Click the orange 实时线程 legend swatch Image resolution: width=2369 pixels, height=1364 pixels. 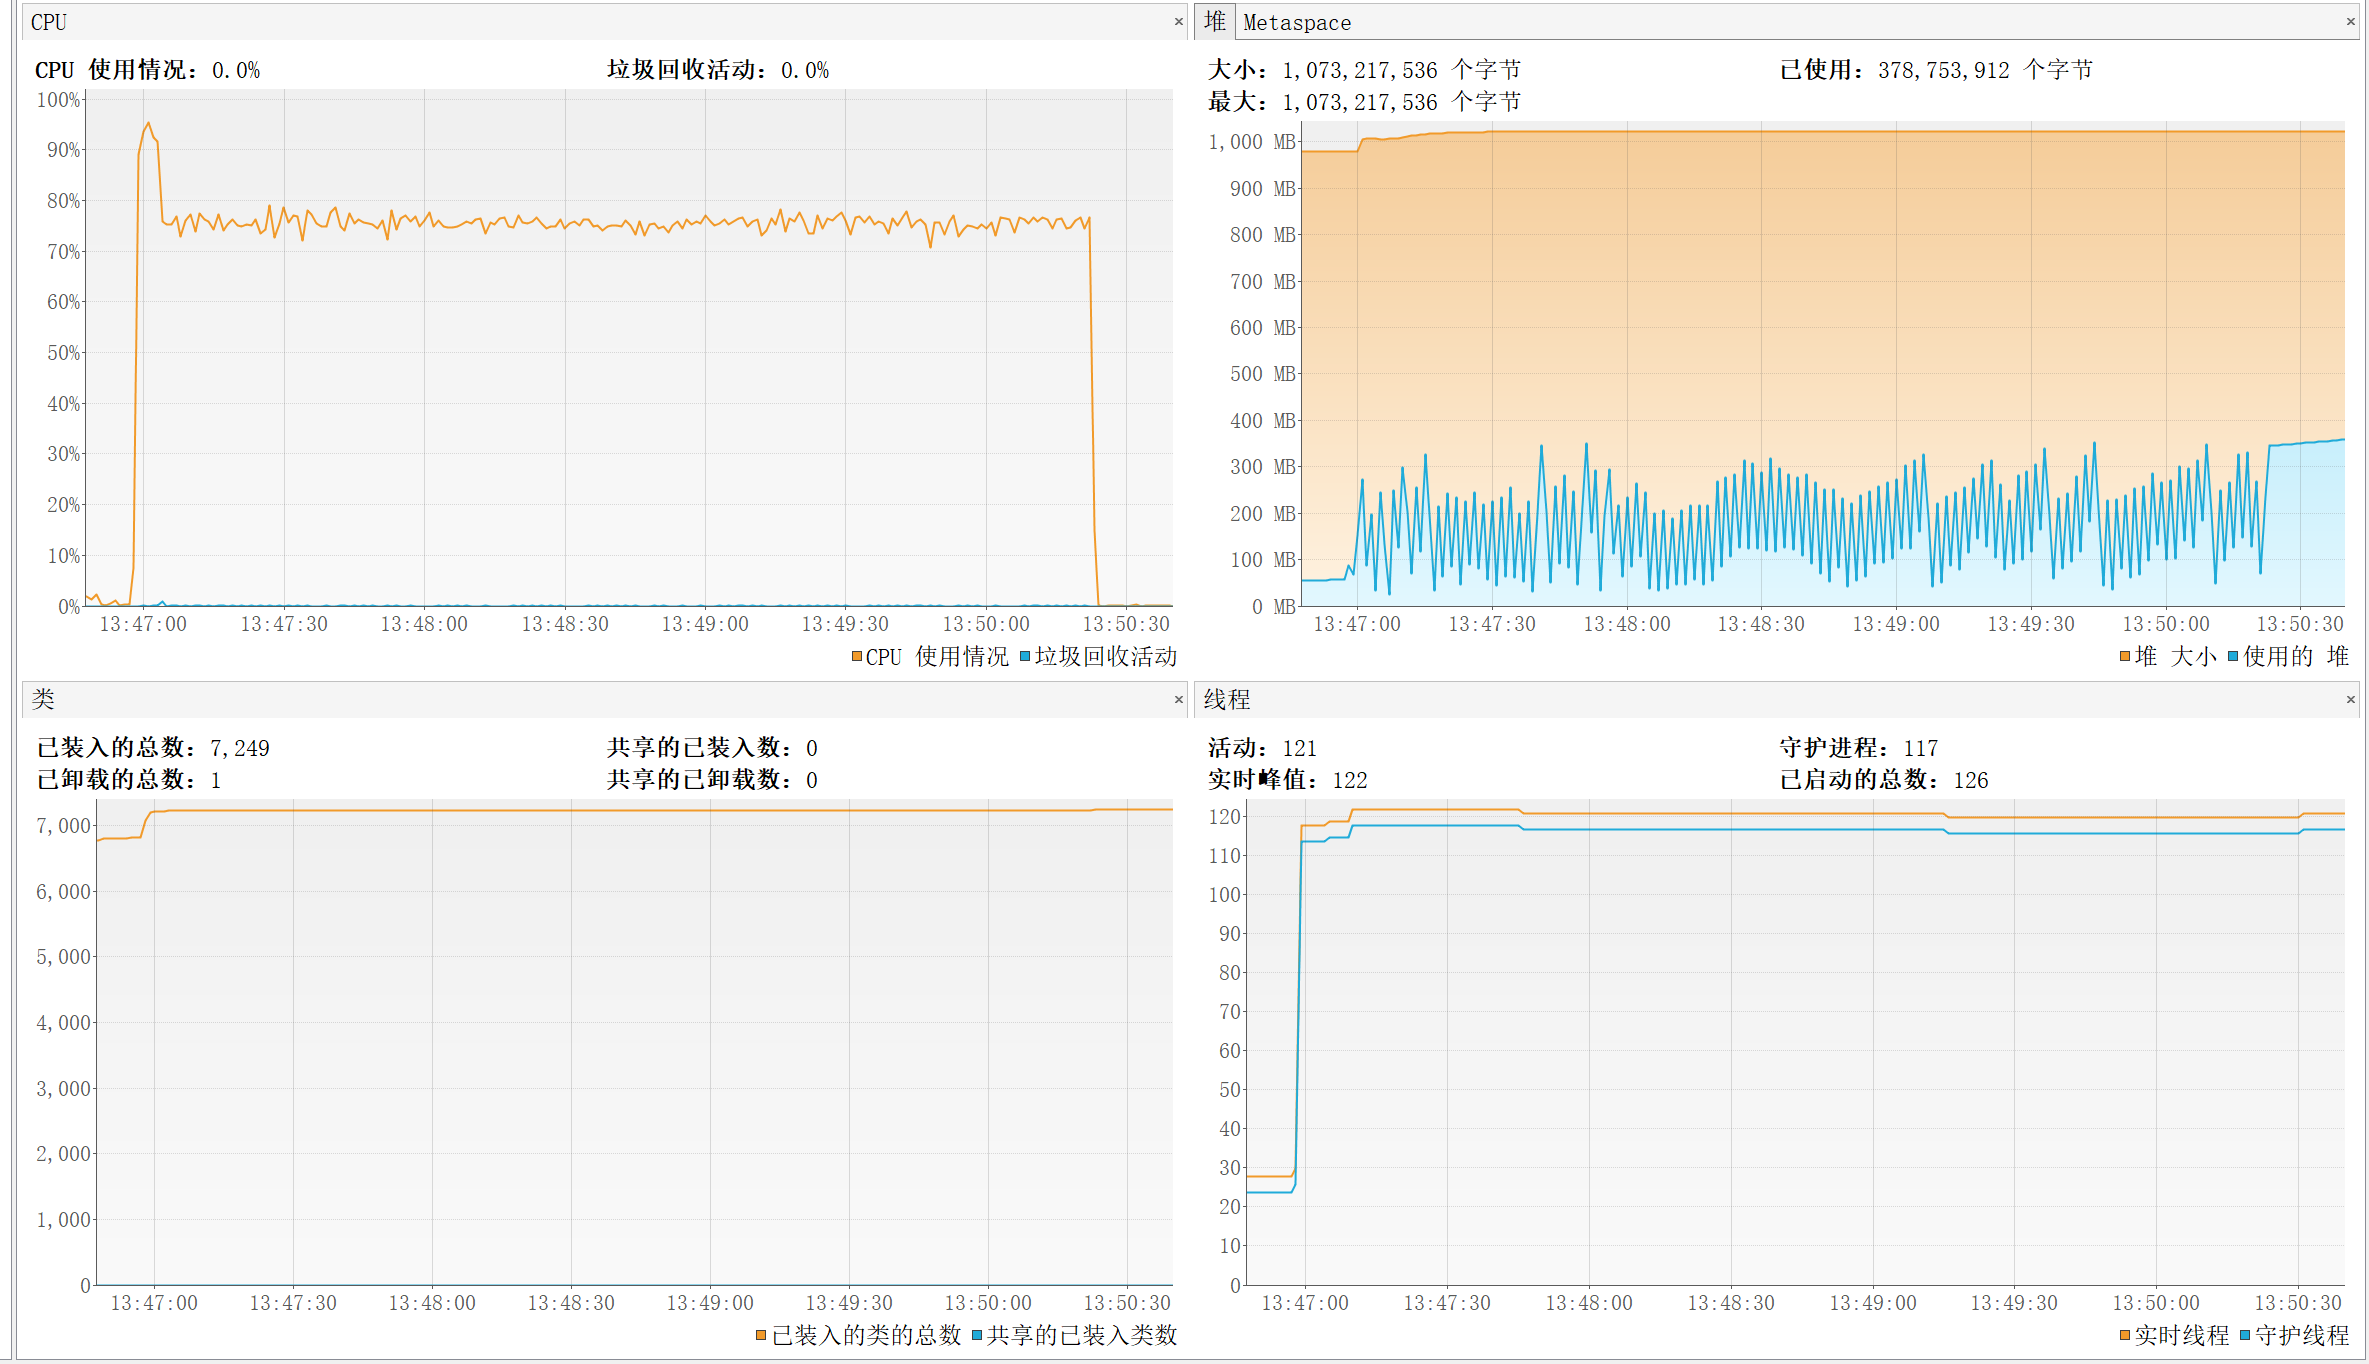click(x=2124, y=1335)
